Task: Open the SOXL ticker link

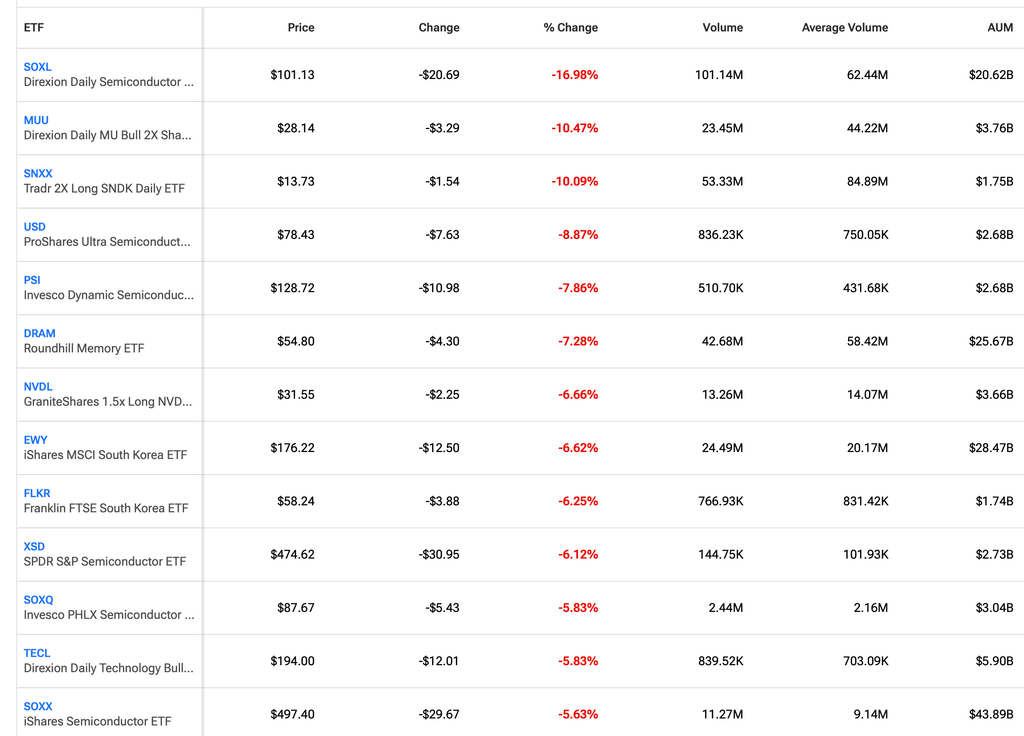Action: click(x=37, y=67)
